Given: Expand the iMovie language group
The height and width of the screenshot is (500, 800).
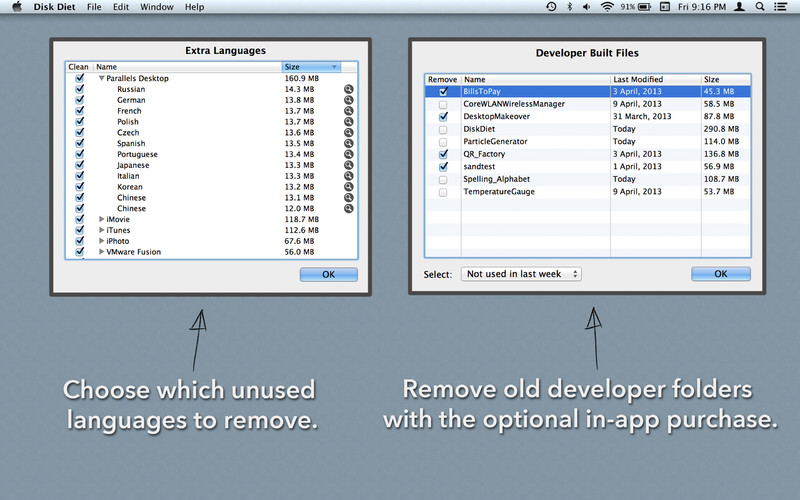Looking at the screenshot, I should [x=102, y=219].
